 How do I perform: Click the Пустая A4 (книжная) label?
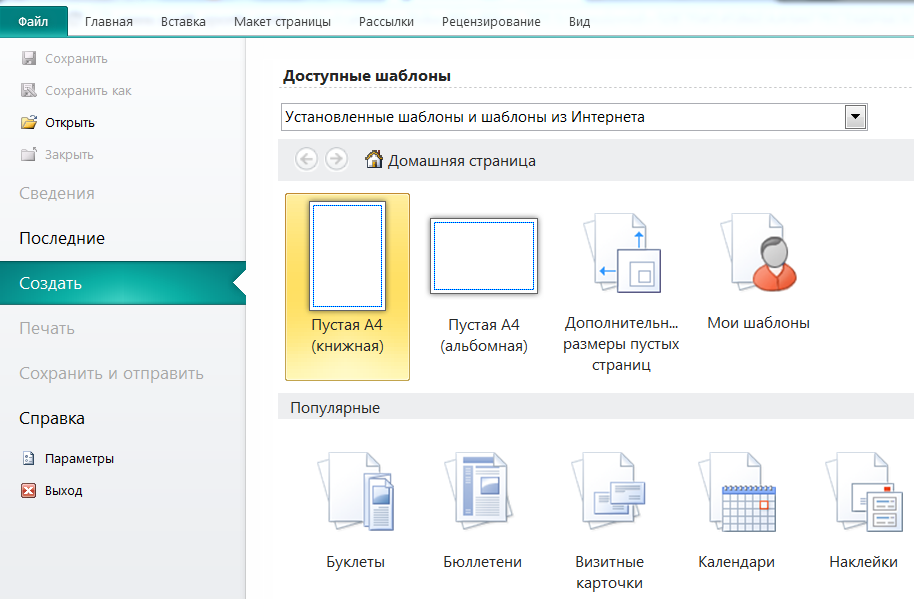click(x=347, y=335)
